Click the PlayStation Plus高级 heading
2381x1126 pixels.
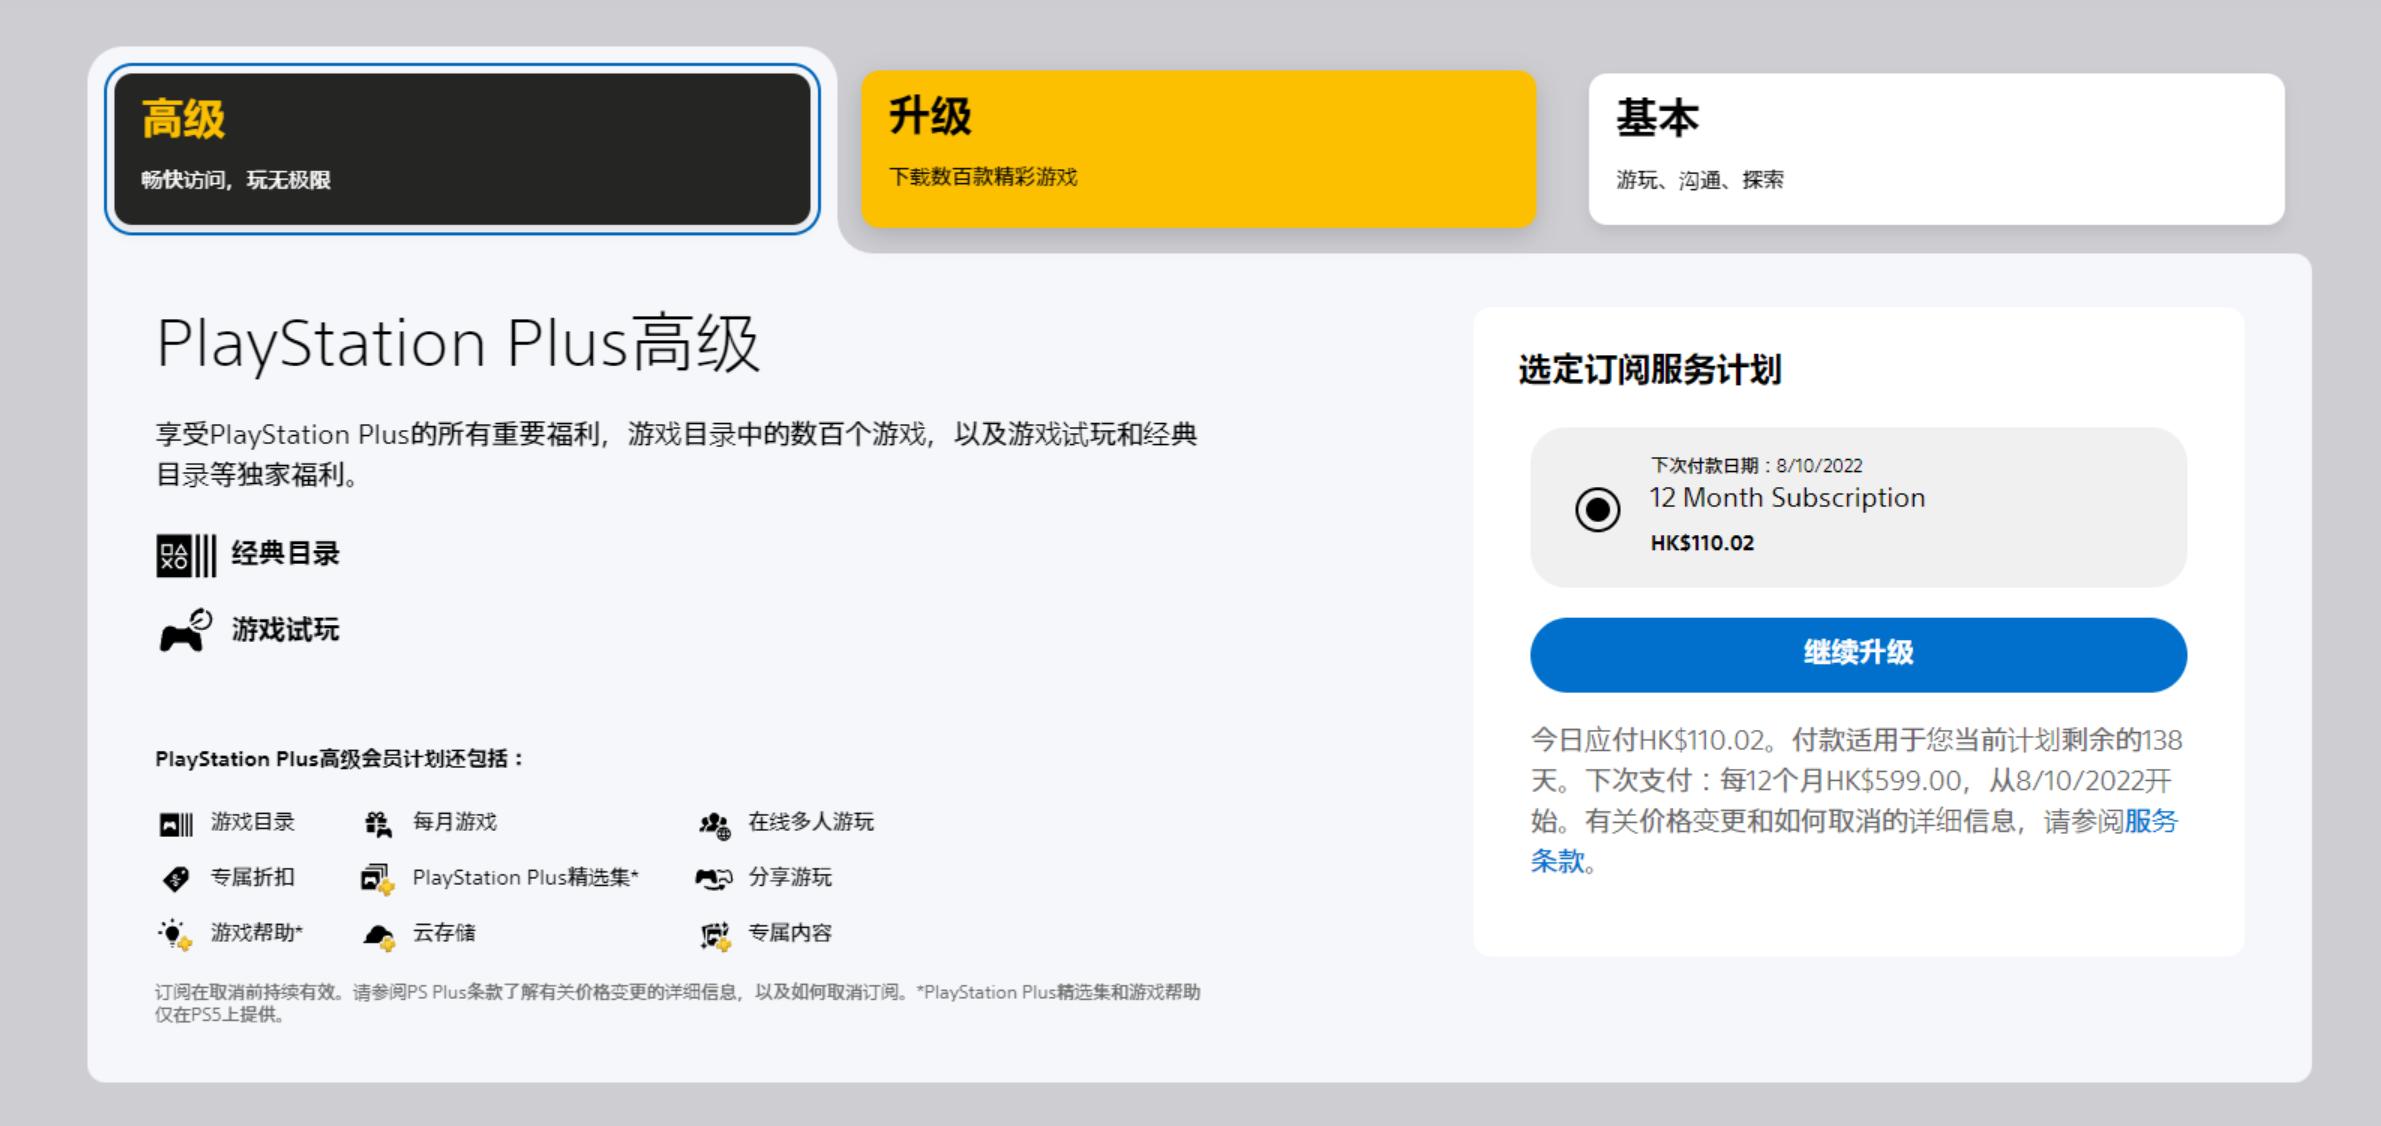[460, 345]
